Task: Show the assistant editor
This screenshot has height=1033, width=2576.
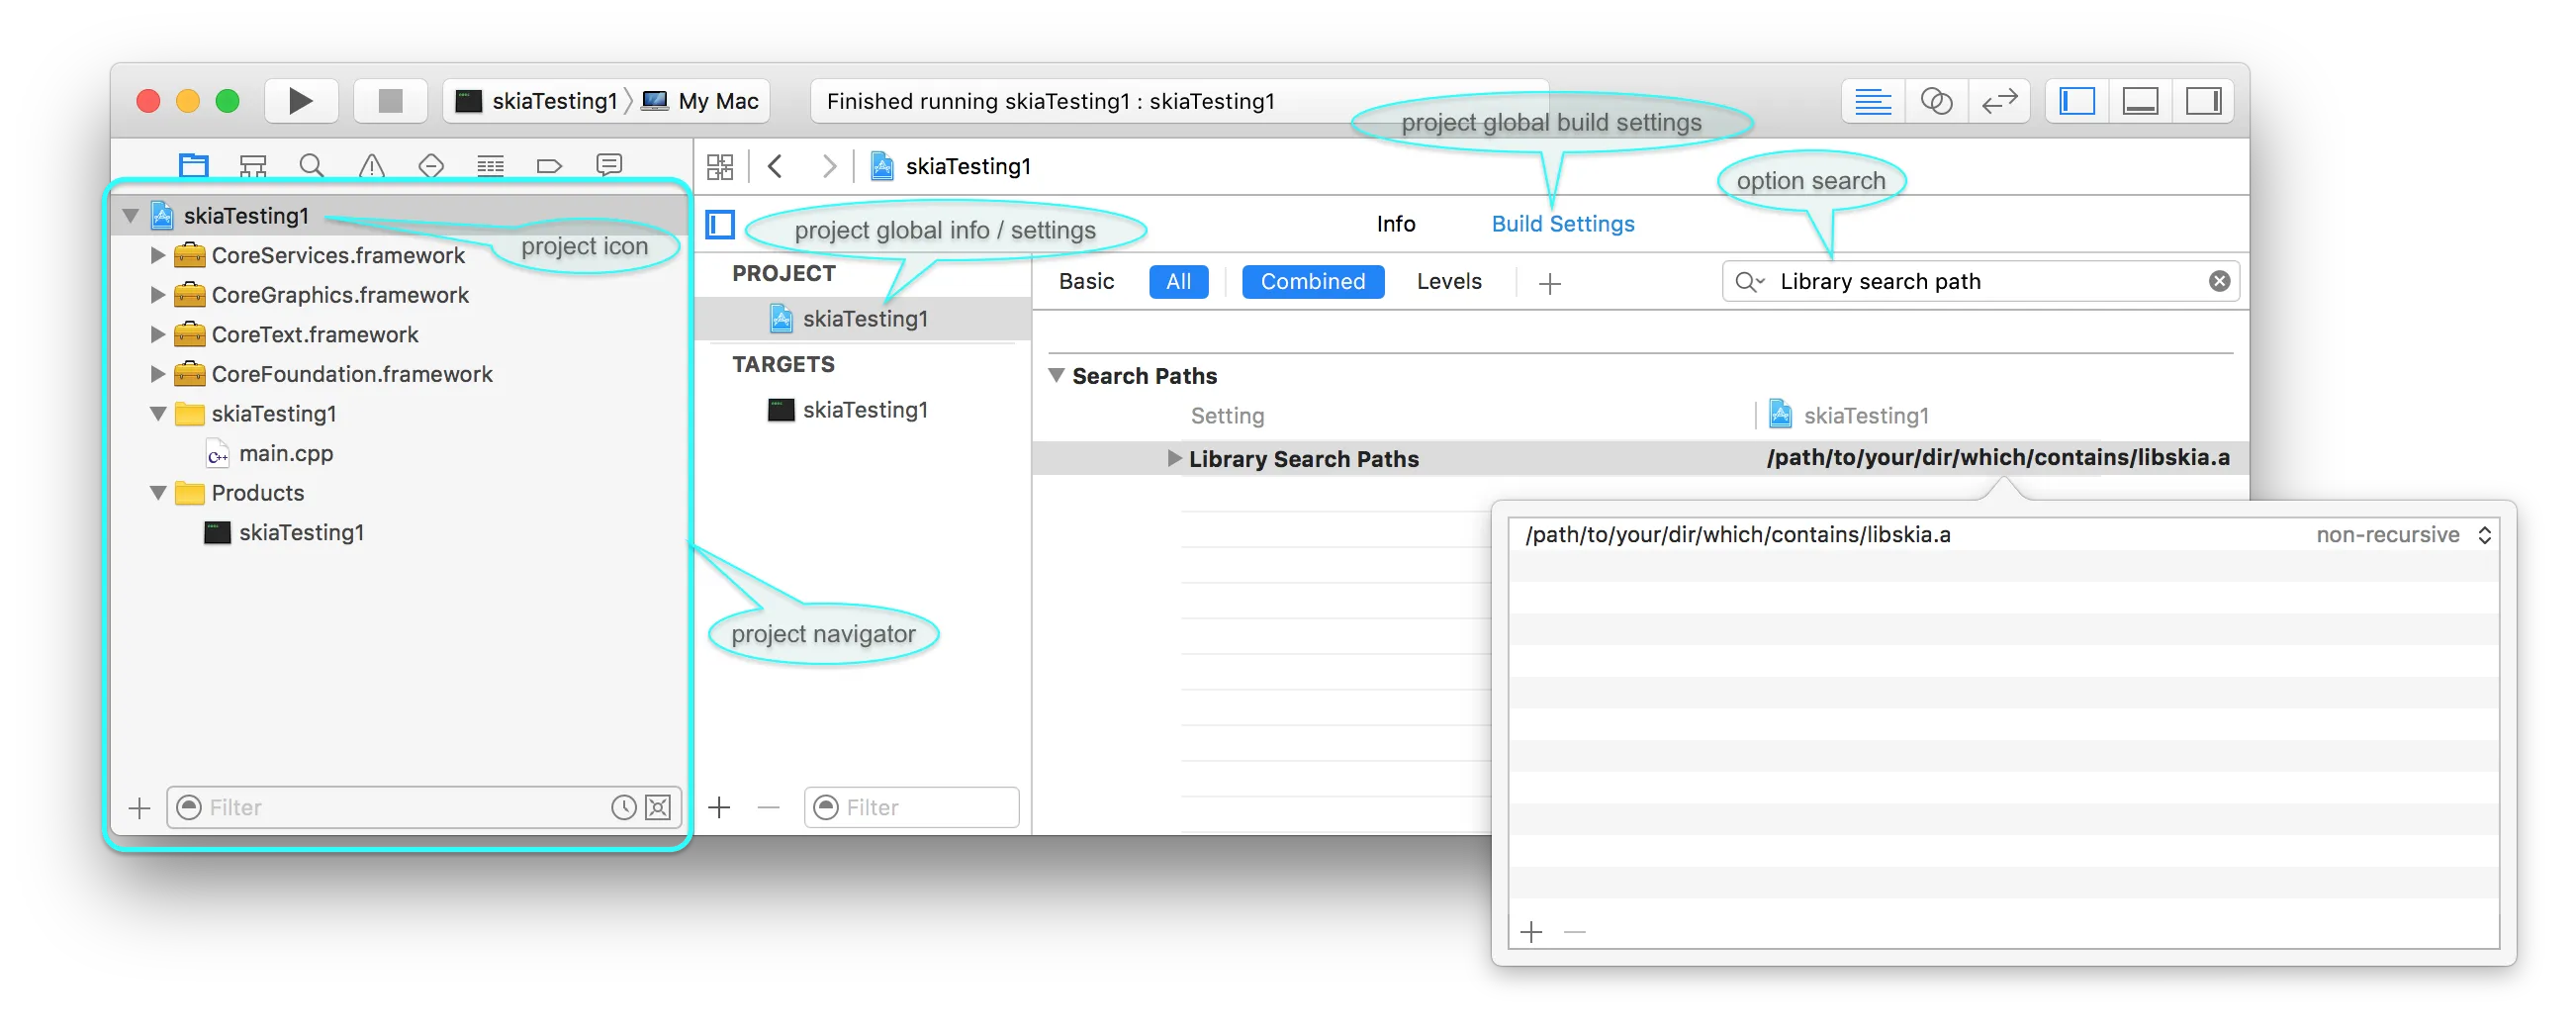Action: tap(1936, 101)
